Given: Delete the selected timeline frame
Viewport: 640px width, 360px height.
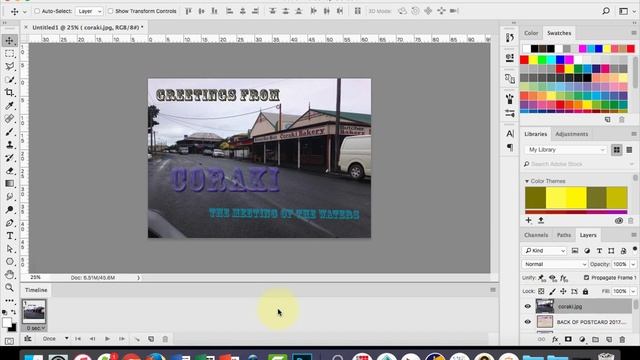Looking at the screenshot, I should 165,339.
